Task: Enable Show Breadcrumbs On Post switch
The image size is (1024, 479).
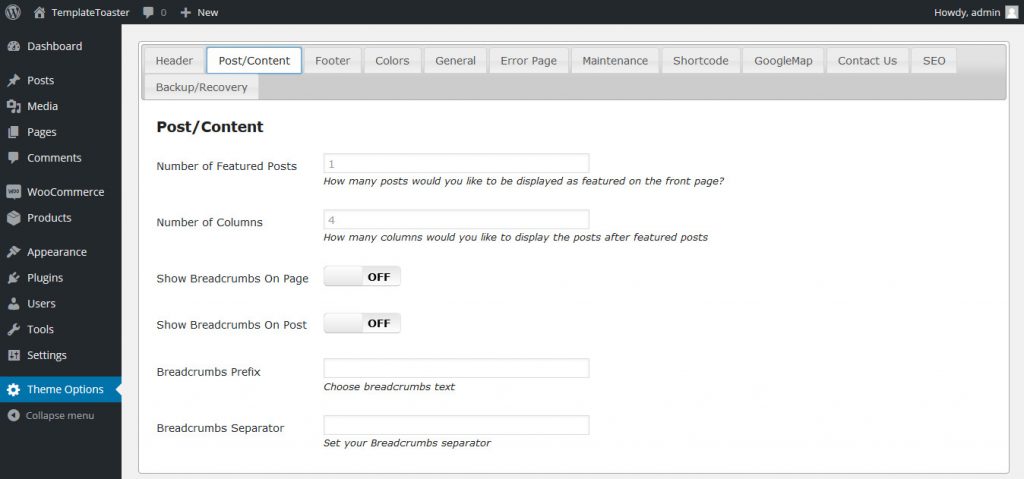Action: (x=362, y=323)
